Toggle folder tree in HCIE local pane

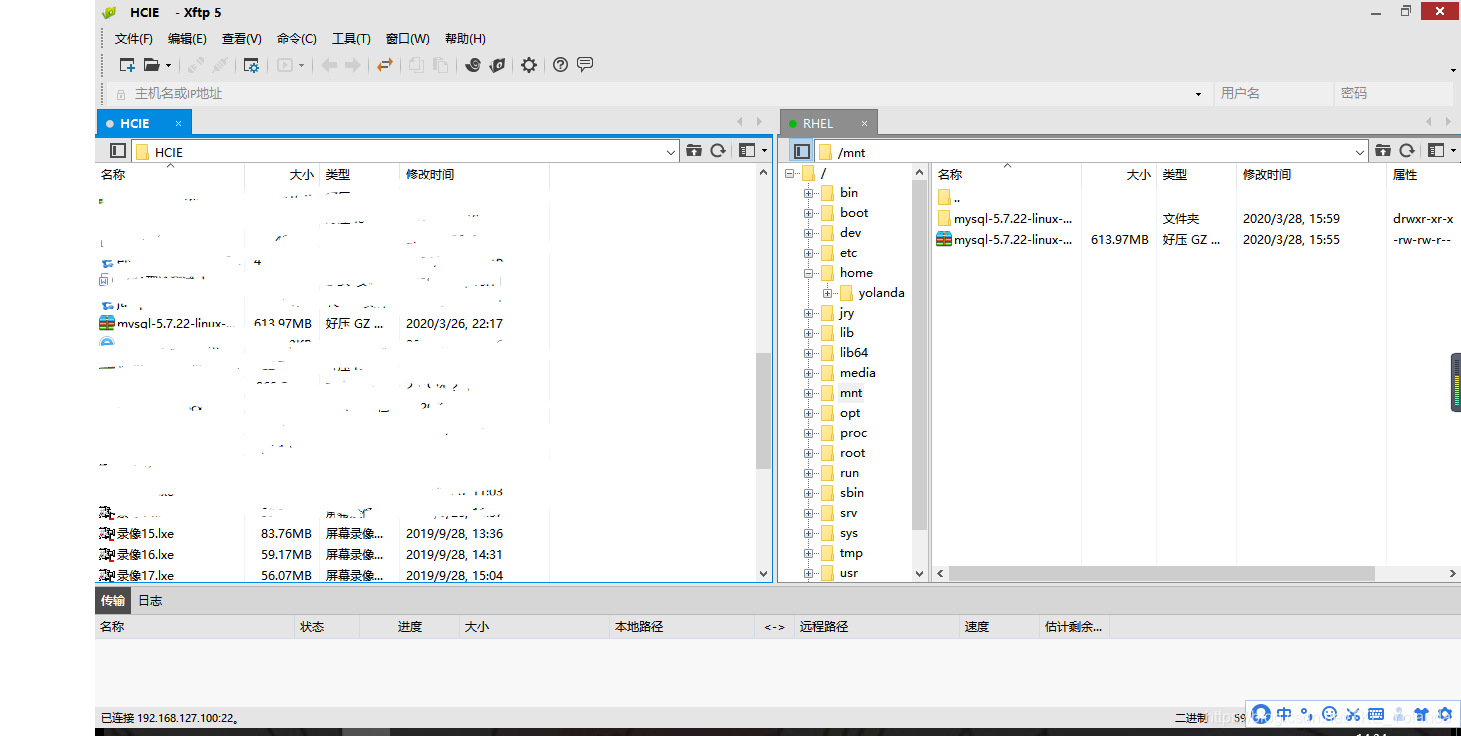tap(118, 151)
